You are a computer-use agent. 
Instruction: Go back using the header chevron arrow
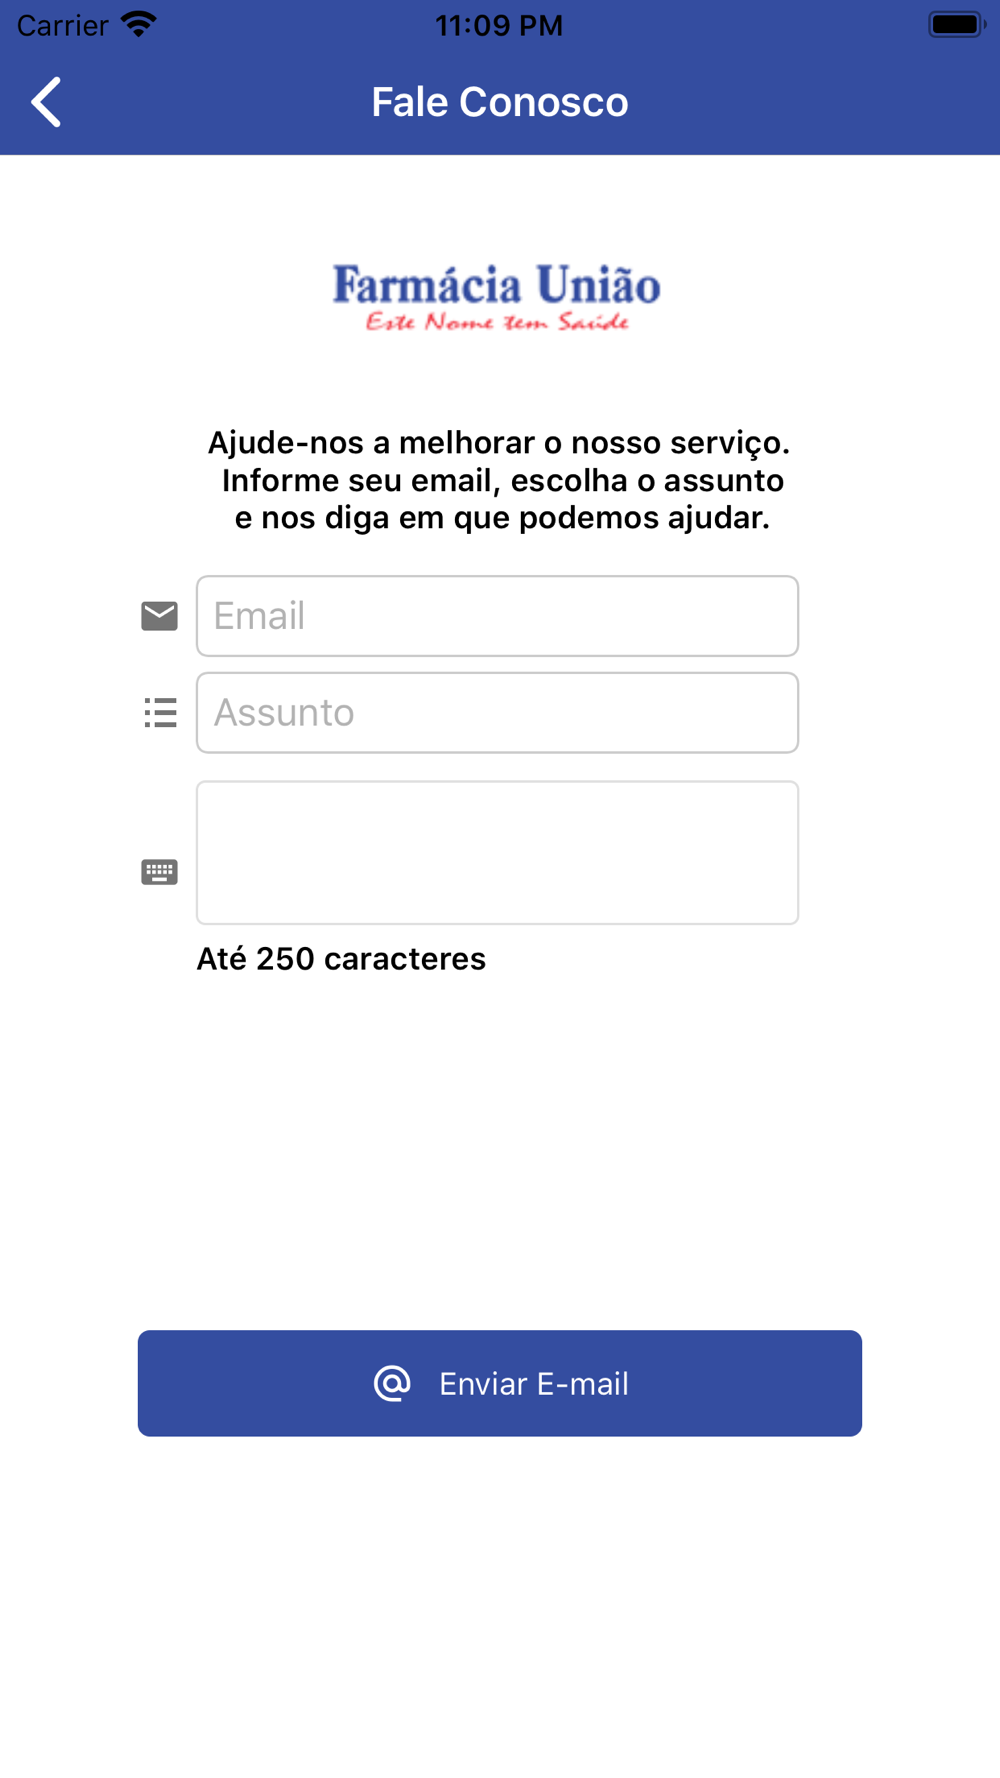[46, 102]
